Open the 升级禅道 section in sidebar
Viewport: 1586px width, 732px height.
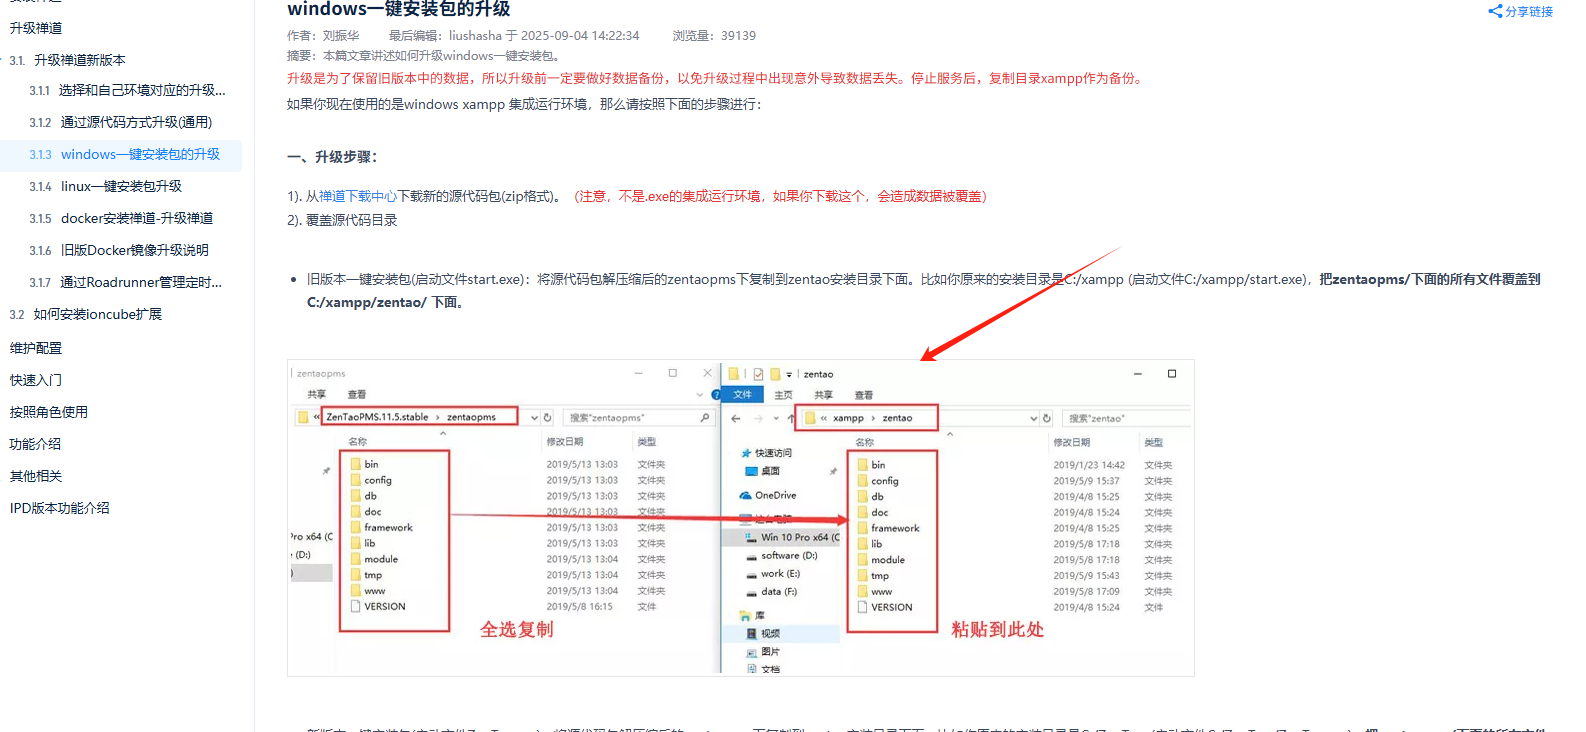[x=36, y=28]
